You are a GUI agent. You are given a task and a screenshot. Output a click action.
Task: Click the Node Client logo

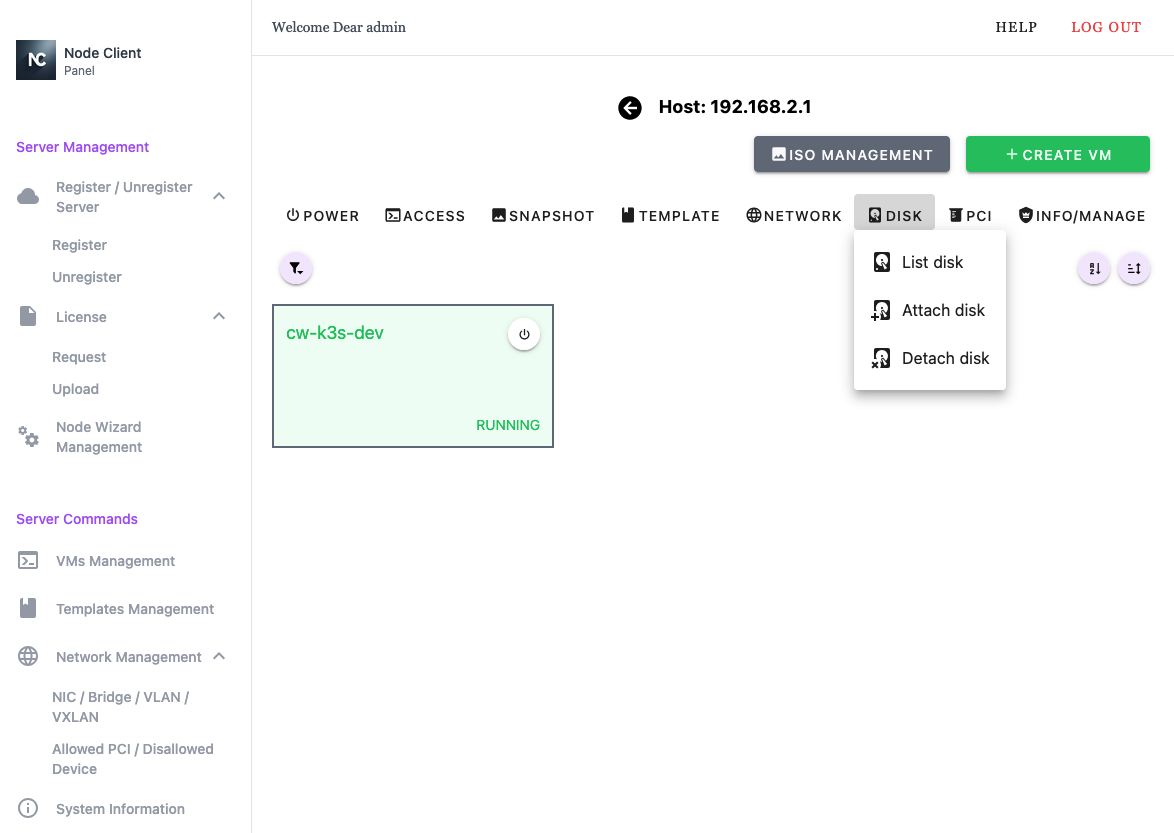pyautogui.click(x=36, y=60)
